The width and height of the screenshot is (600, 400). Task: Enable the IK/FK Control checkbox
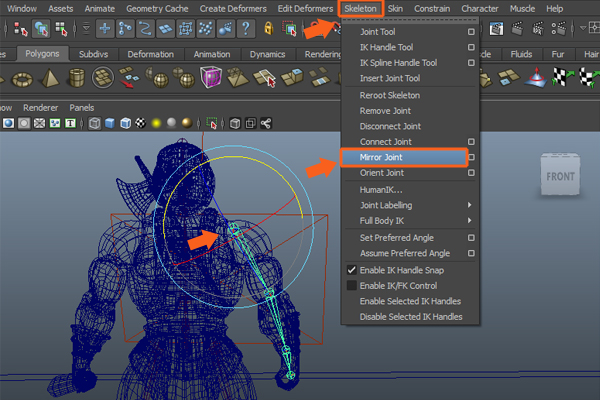pyautogui.click(x=351, y=286)
